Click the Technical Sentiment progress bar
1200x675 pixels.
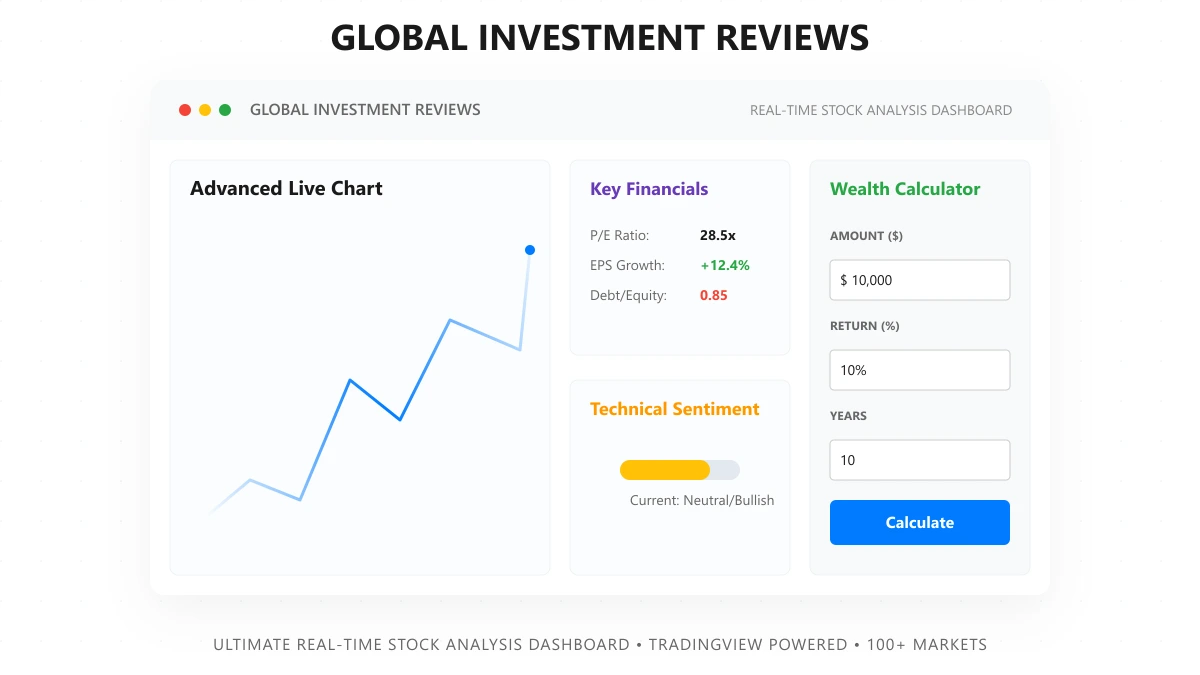click(x=680, y=470)
